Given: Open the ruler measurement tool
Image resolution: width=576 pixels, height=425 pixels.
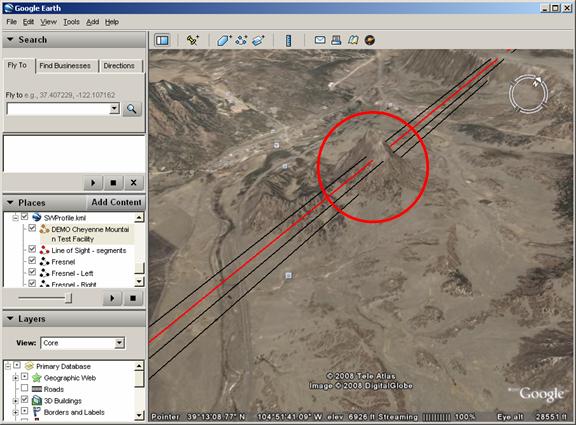Looking at the screenshot, I should 289,40.
